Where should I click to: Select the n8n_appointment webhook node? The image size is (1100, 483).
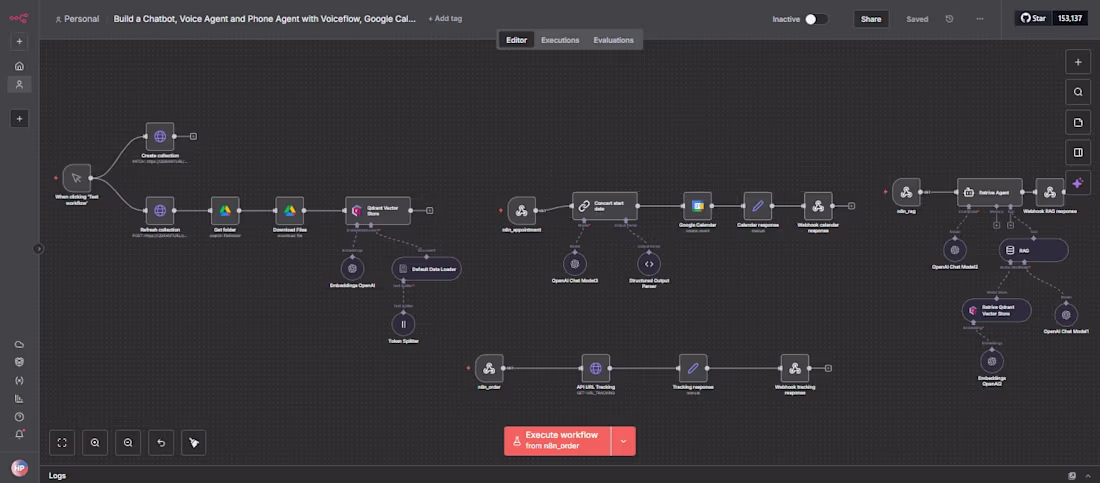521,210
